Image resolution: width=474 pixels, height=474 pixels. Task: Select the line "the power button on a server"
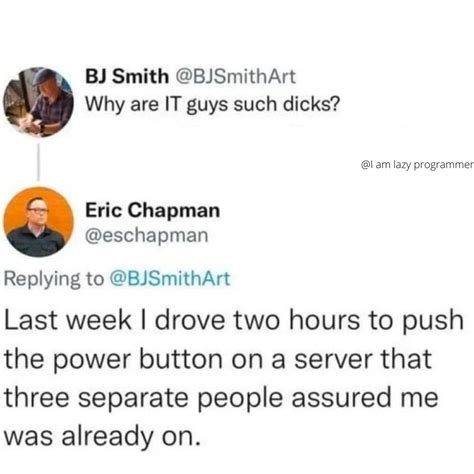[x=218, y=359]
